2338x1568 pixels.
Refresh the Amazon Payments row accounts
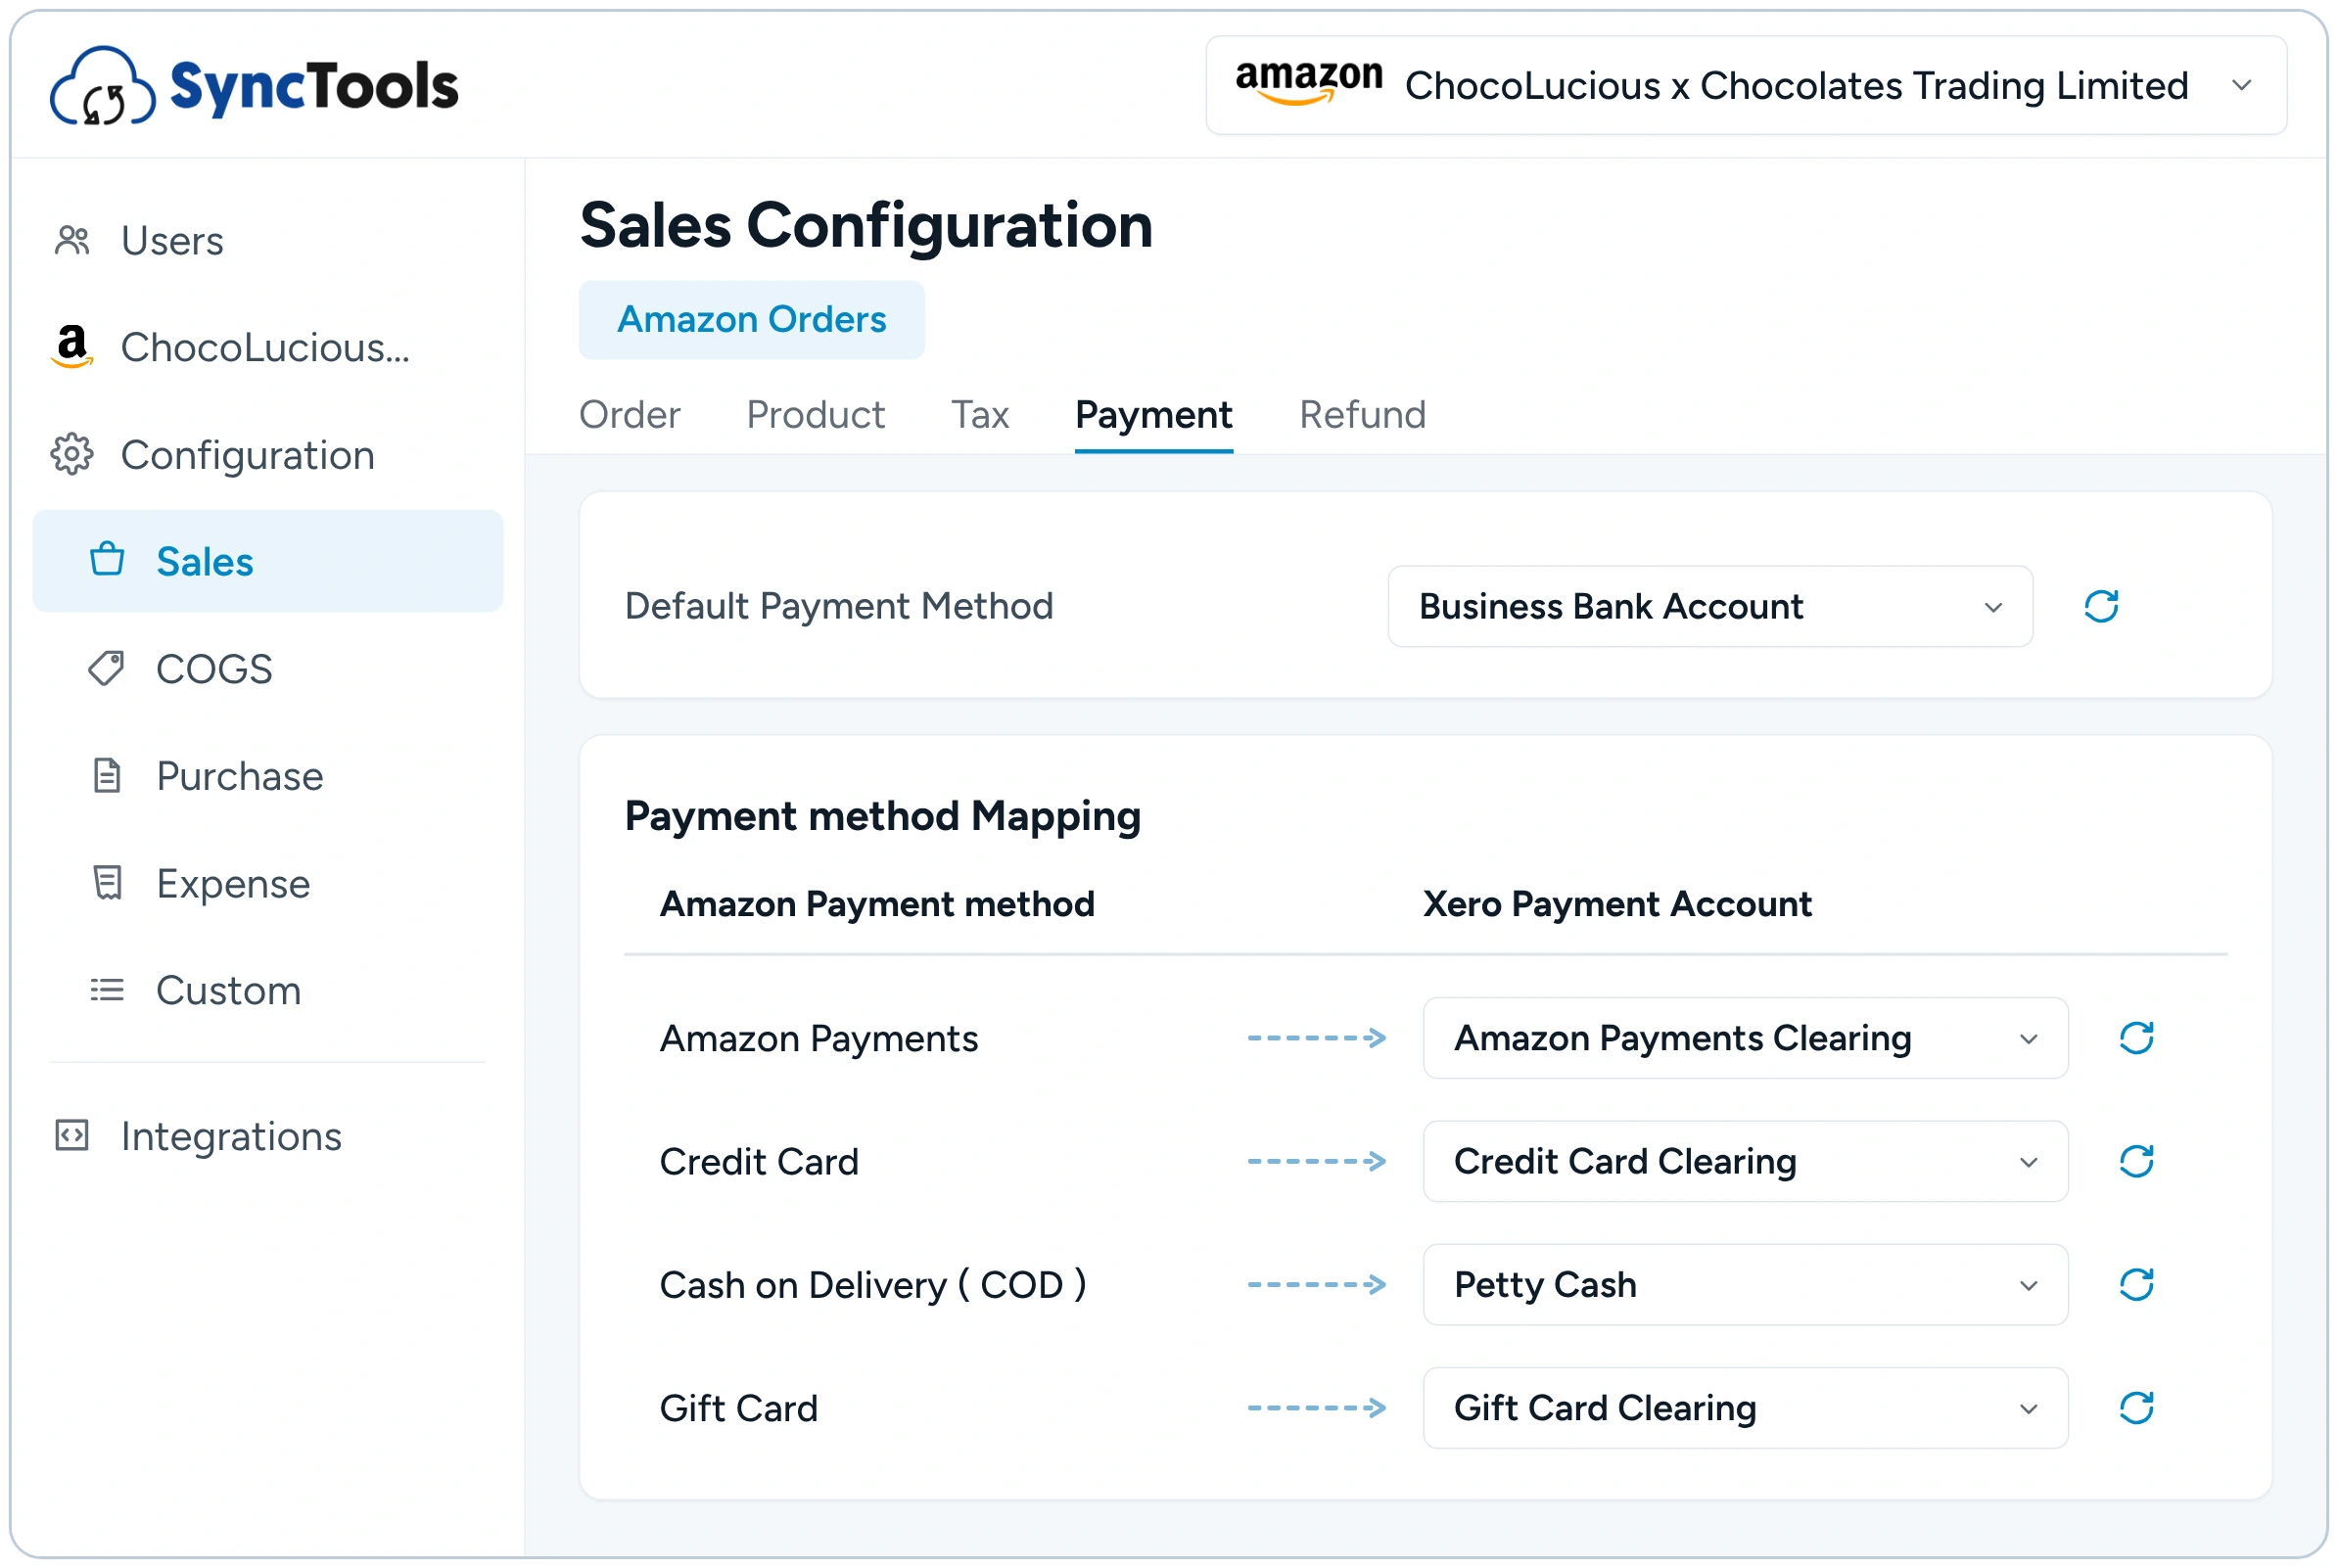2136,1039
